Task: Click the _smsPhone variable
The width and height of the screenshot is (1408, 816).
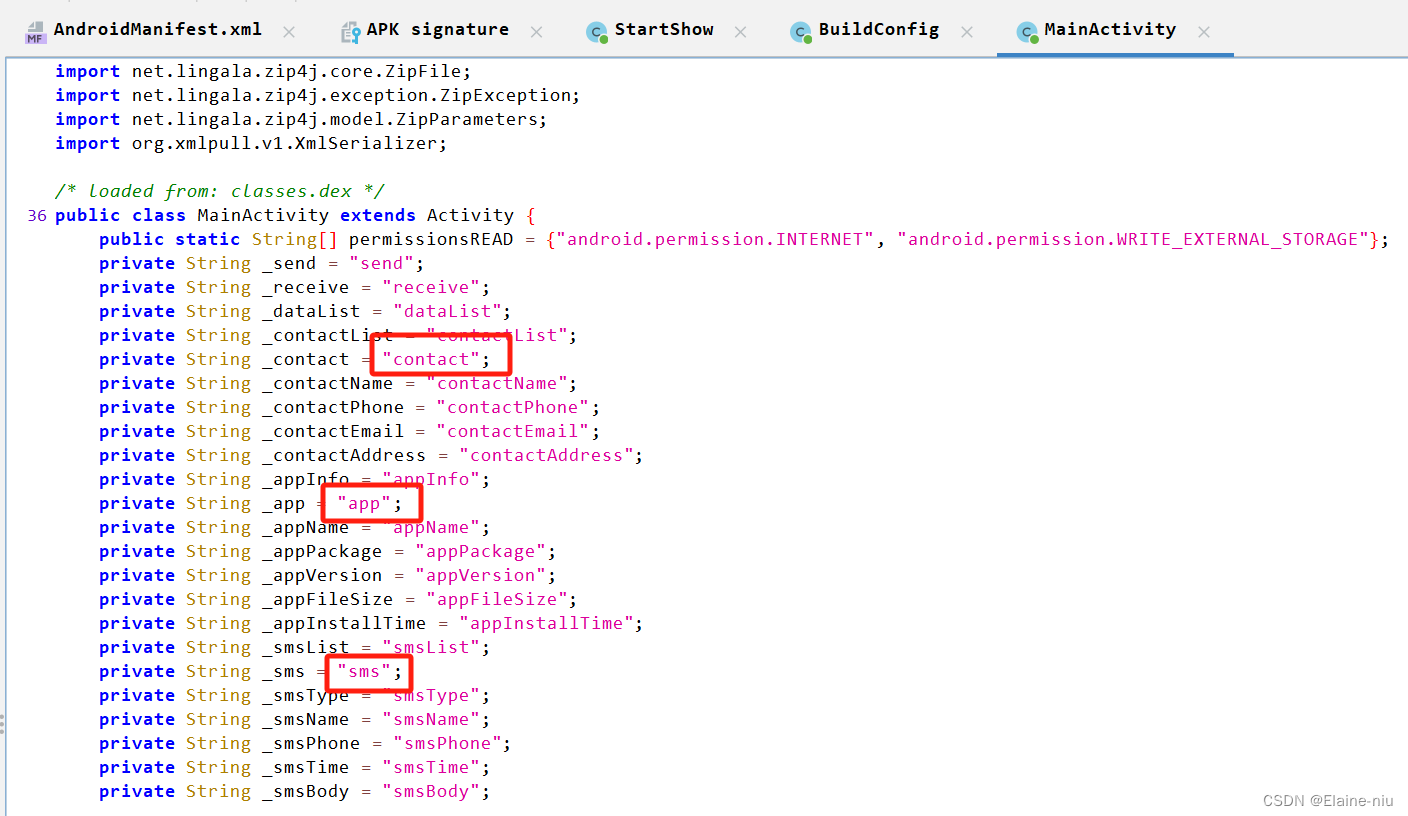Action: pos(312,743)
